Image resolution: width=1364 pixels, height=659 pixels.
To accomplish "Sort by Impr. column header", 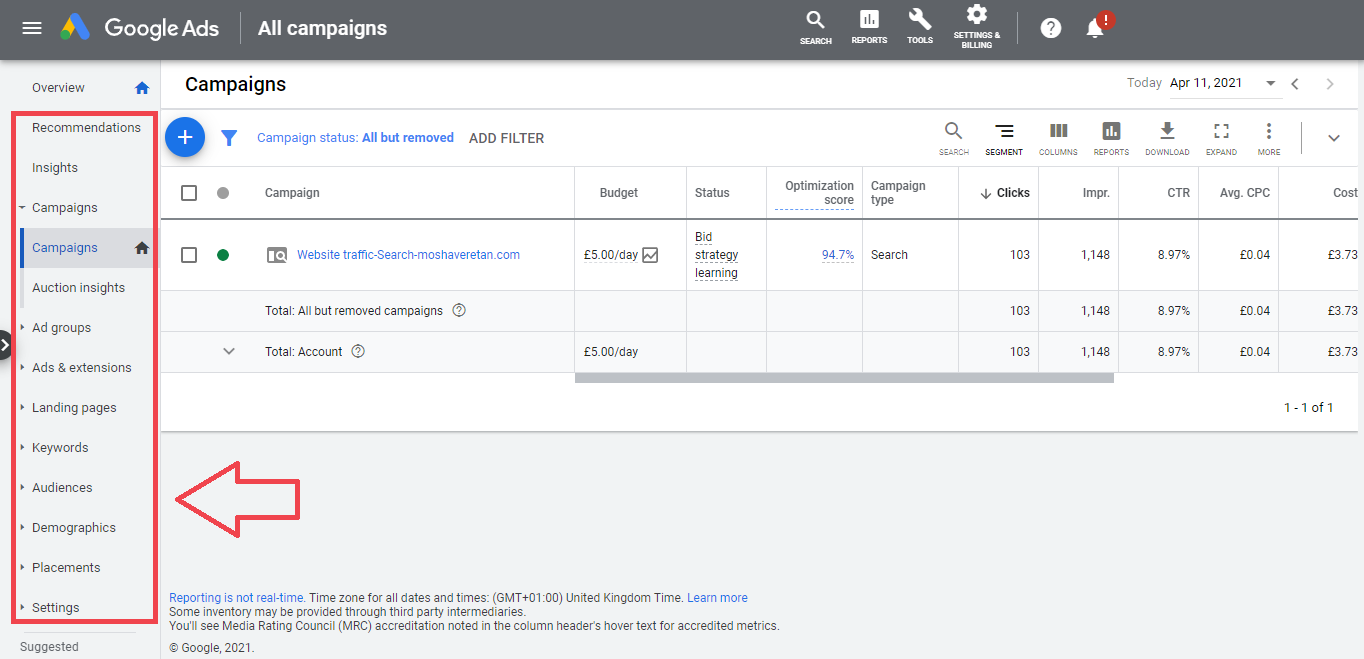I will pos(1096,193).
